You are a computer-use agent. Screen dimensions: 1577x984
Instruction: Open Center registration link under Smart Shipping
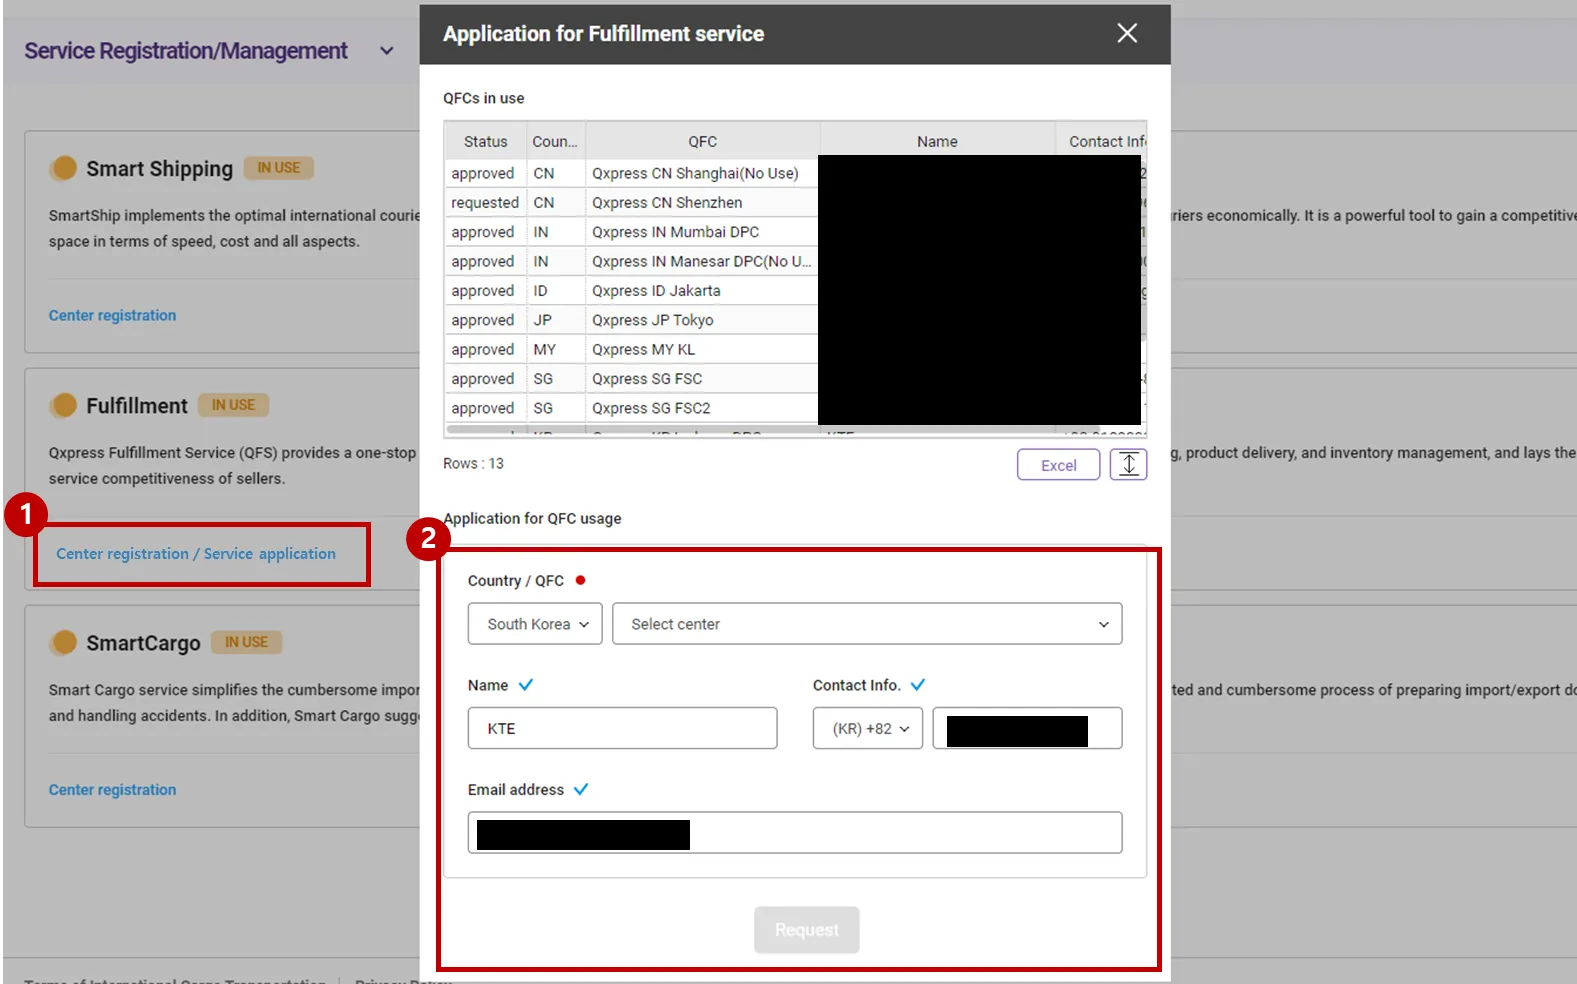(113, 316)
